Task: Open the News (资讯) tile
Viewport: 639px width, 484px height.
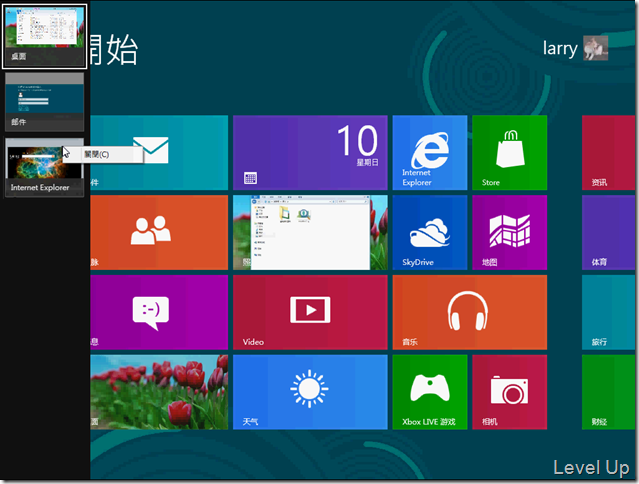Action: 608,152
